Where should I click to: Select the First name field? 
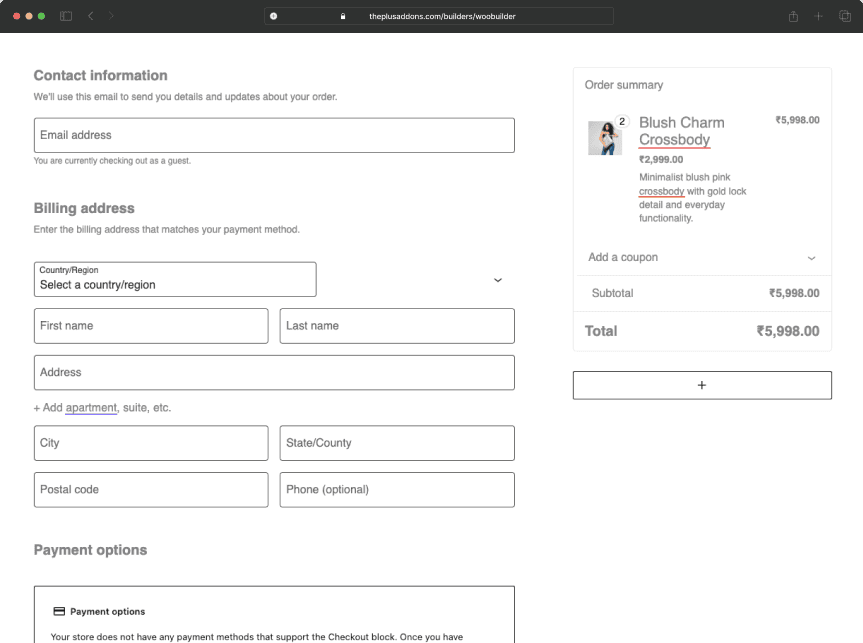[150, 326]
